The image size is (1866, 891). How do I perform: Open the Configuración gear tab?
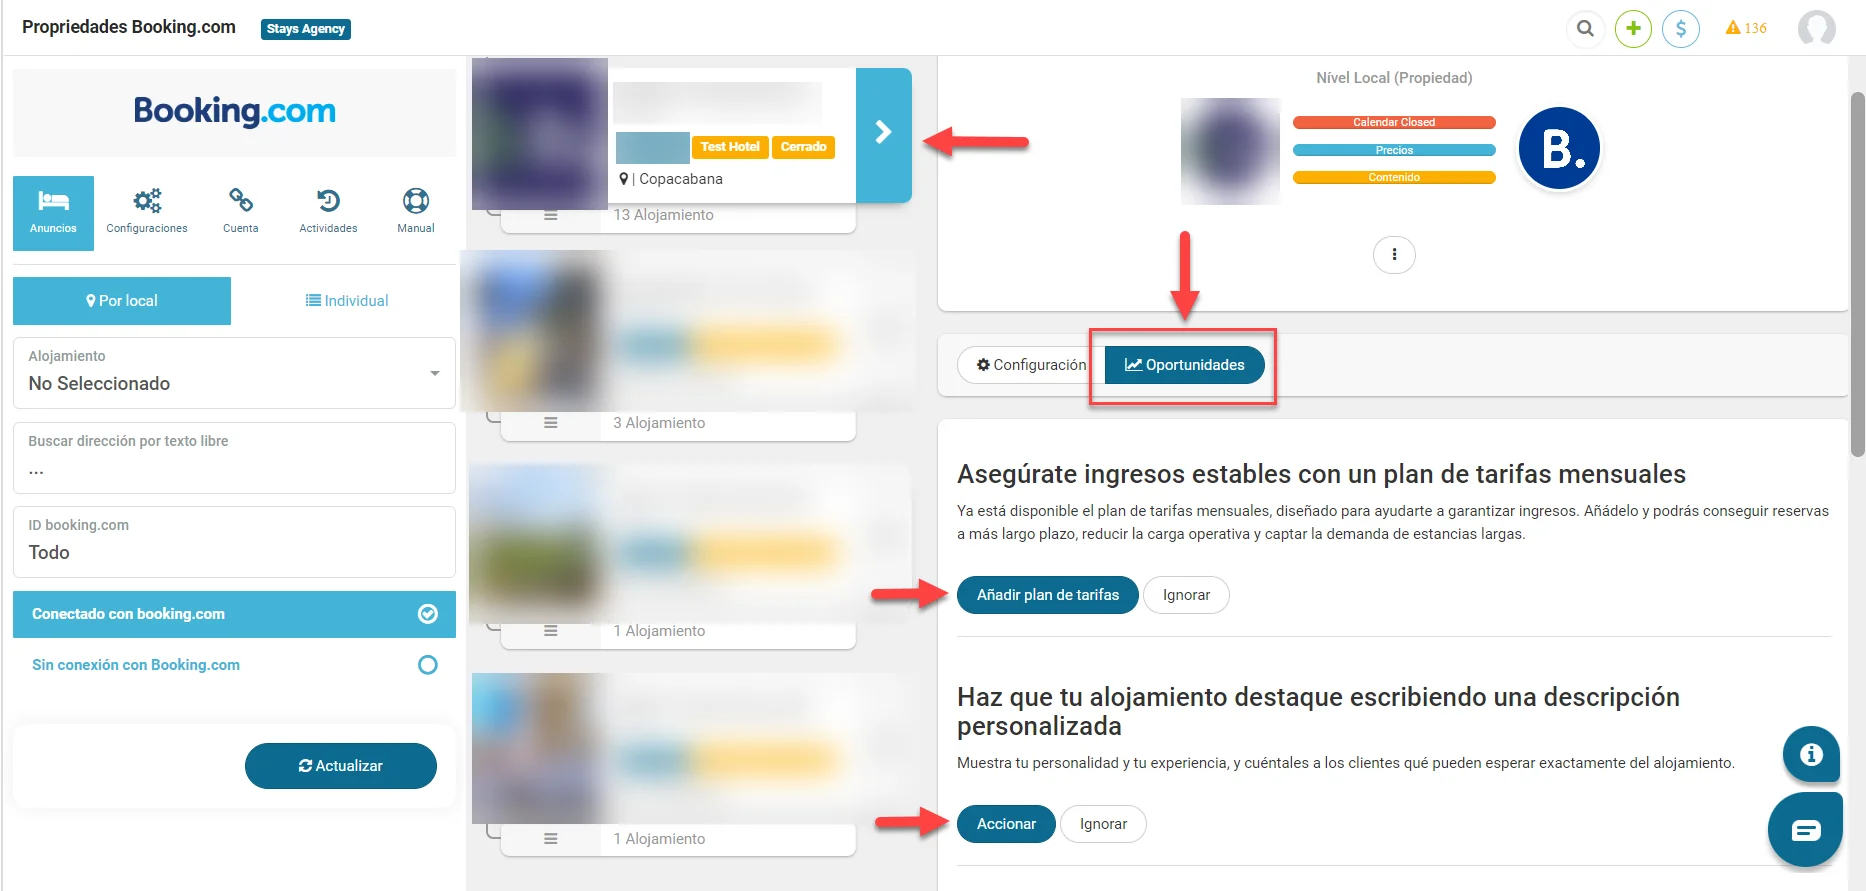point(1030,365)
